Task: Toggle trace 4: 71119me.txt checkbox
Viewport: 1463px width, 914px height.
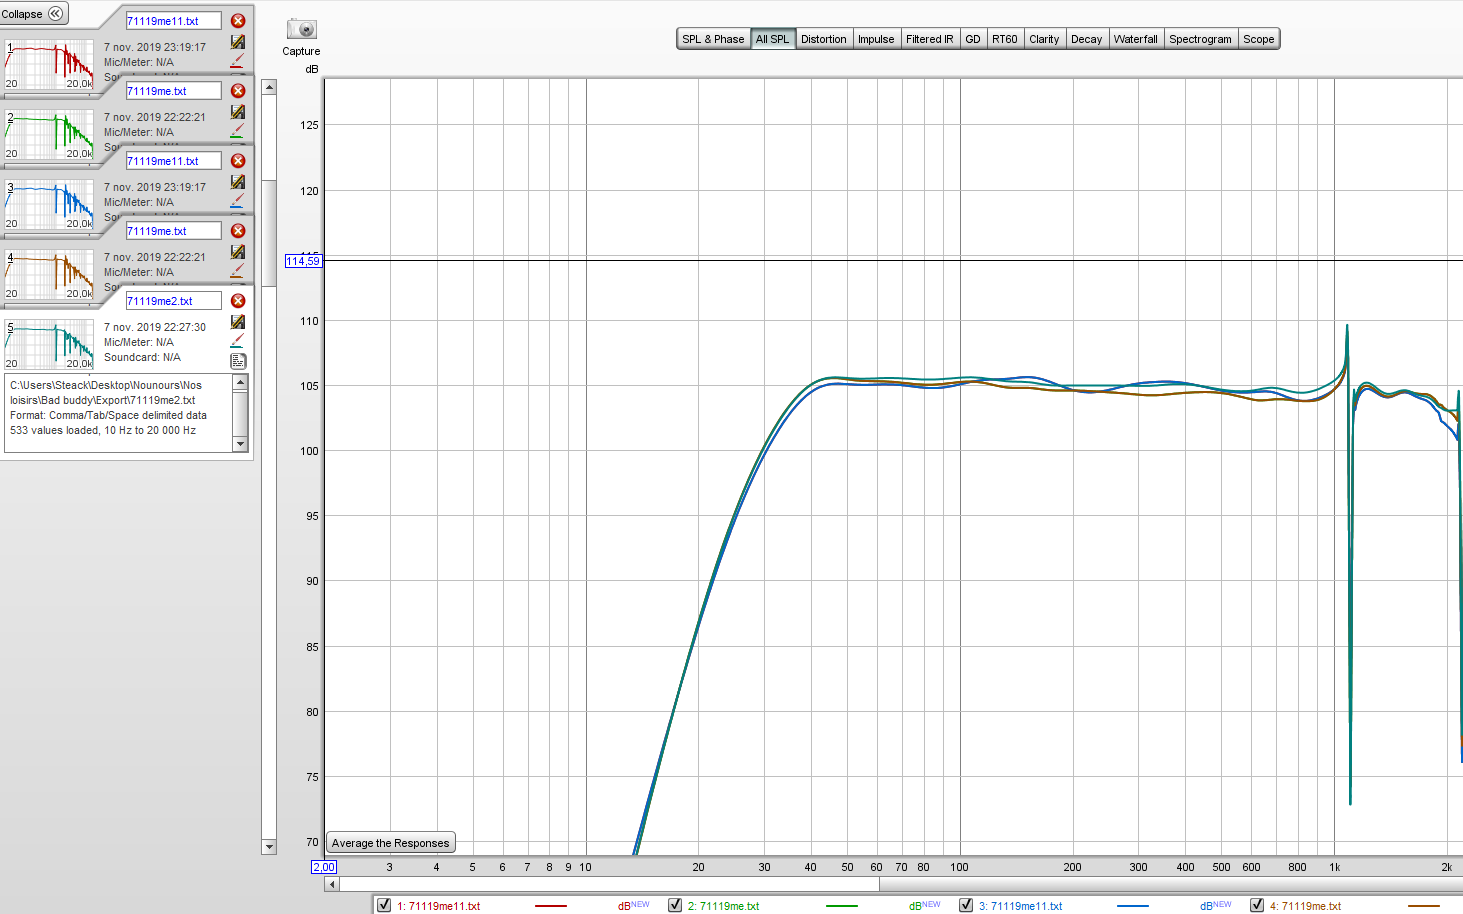Action: (1257, 905)
